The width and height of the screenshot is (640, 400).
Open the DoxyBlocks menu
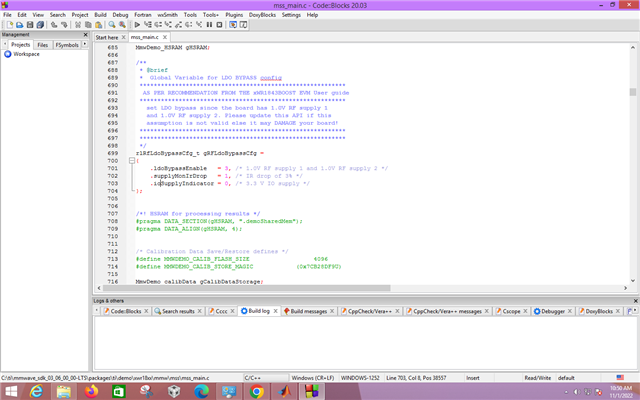click(x=262, y=15)
